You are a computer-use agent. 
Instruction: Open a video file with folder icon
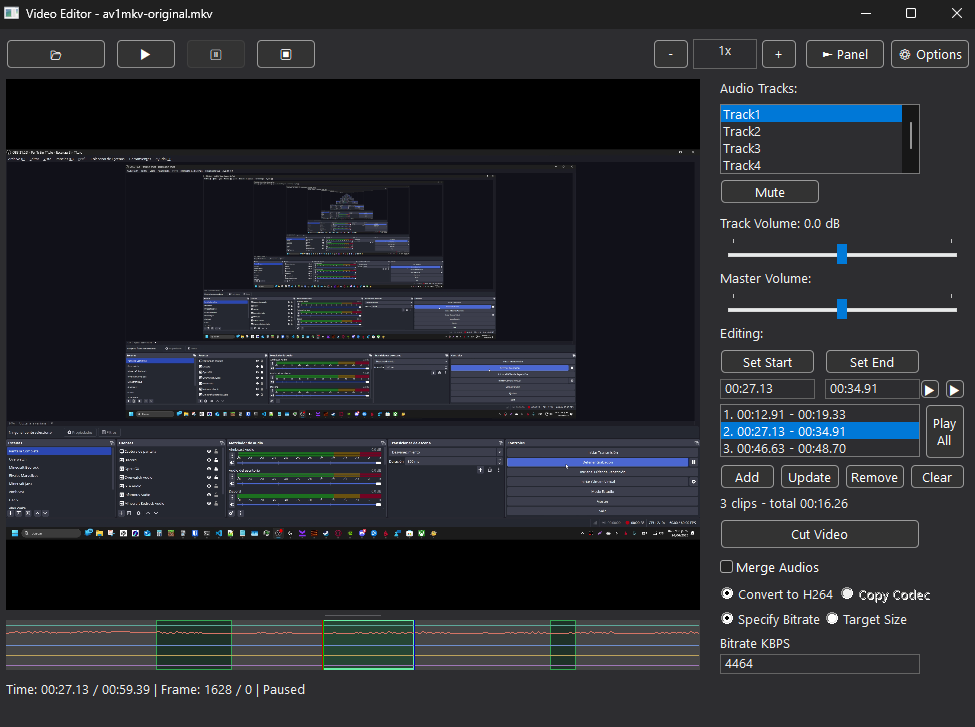click(x=55, y=54)
